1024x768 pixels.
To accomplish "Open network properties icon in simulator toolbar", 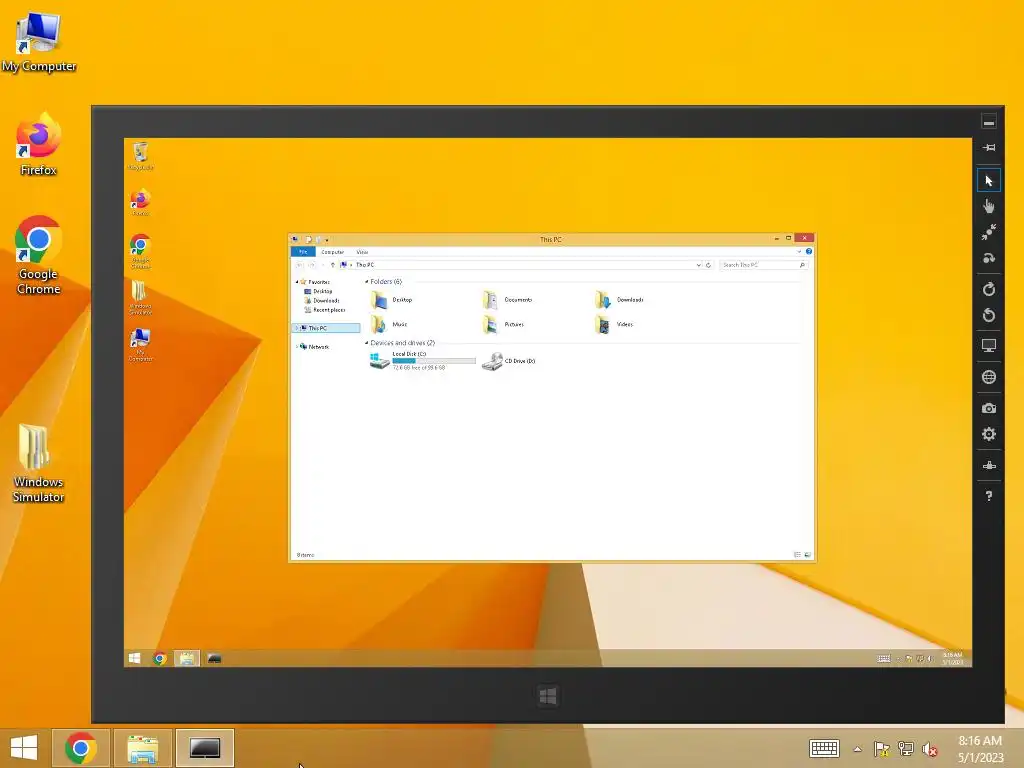I will click(989, 466).
